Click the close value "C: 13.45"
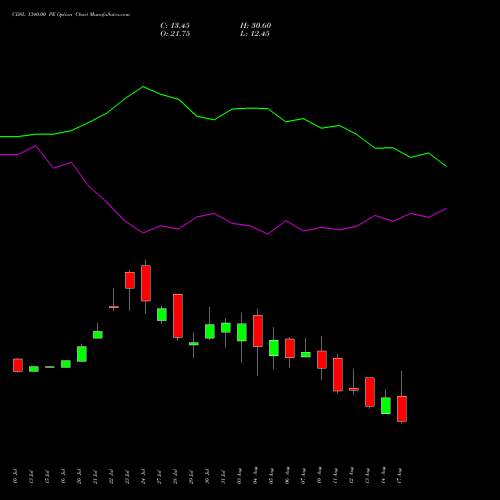Image resolution: width=500 pixels, height=500 pixels. 175,26
